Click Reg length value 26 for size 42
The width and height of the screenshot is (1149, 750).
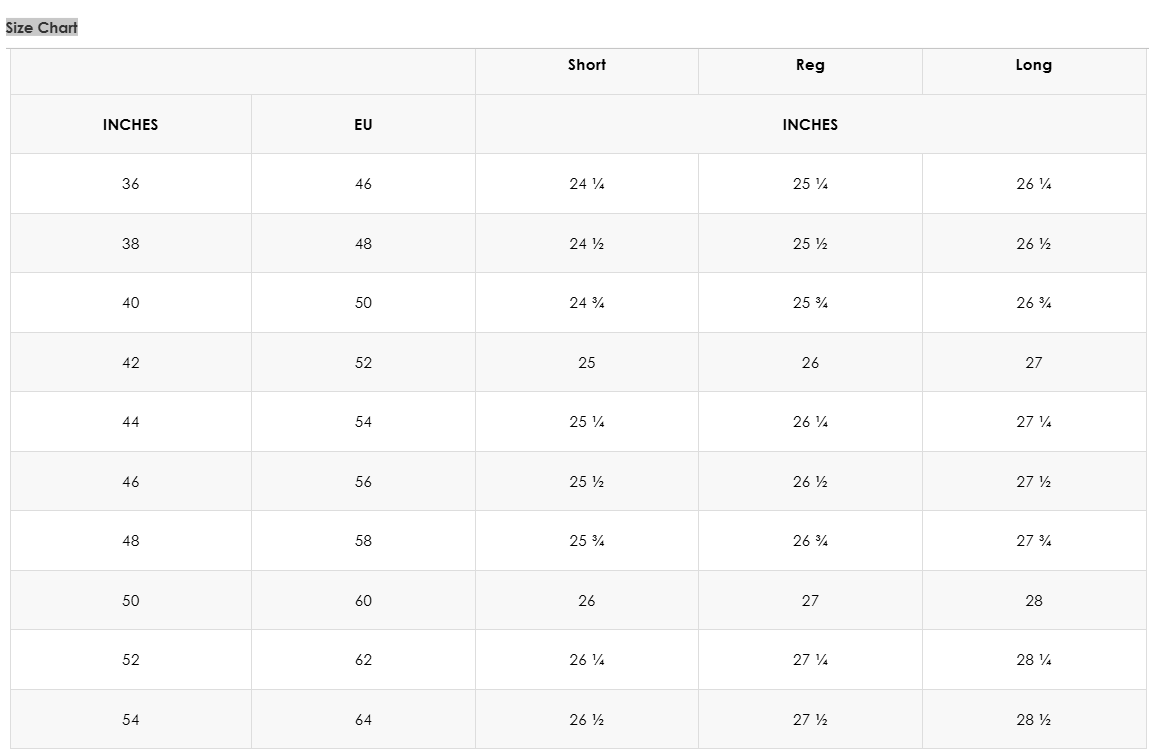(810, 363)
